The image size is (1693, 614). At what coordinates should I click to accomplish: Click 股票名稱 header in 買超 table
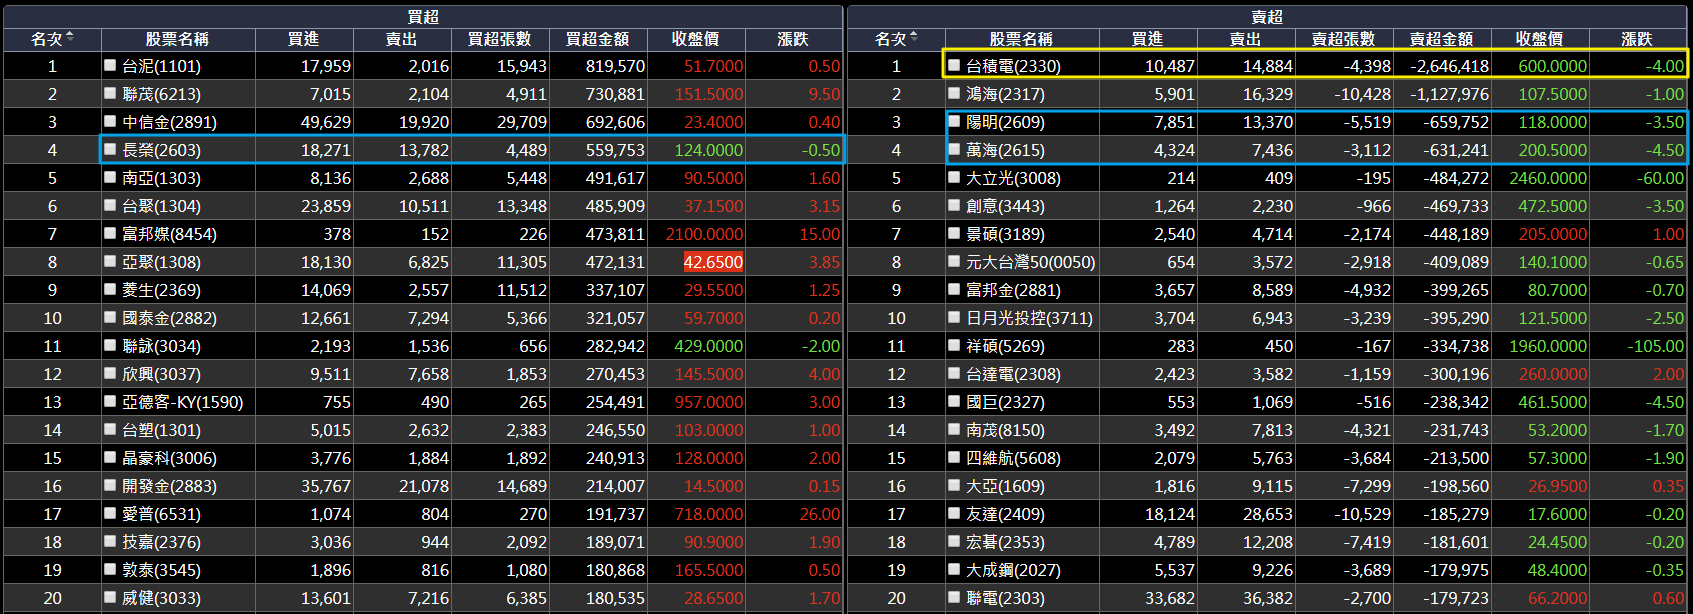pos(177,39)
